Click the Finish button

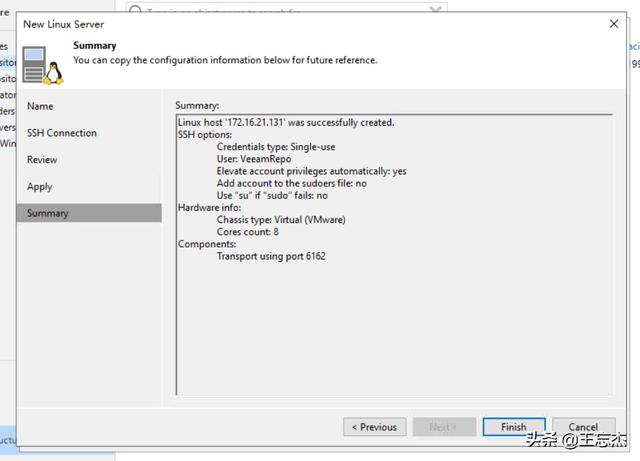click(514, 427)
